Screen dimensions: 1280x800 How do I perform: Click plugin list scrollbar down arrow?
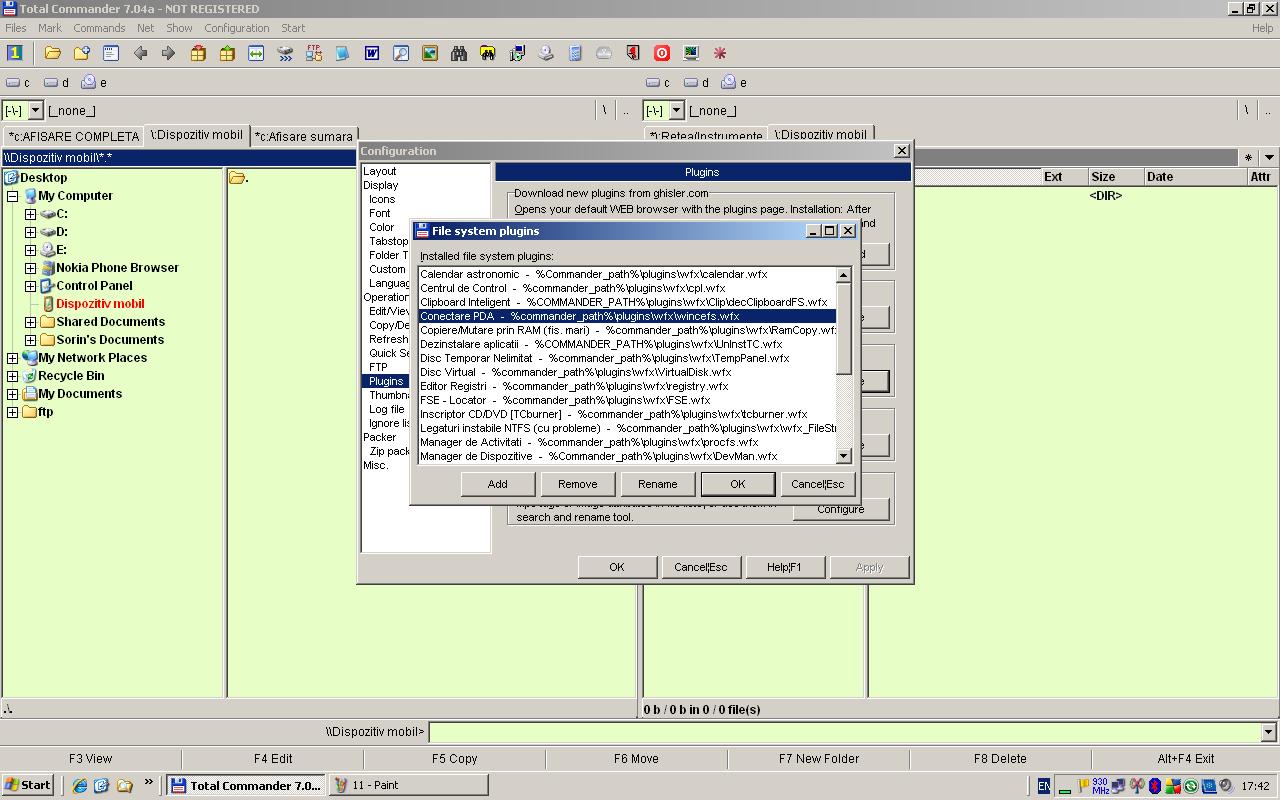[x=843, y=456]
